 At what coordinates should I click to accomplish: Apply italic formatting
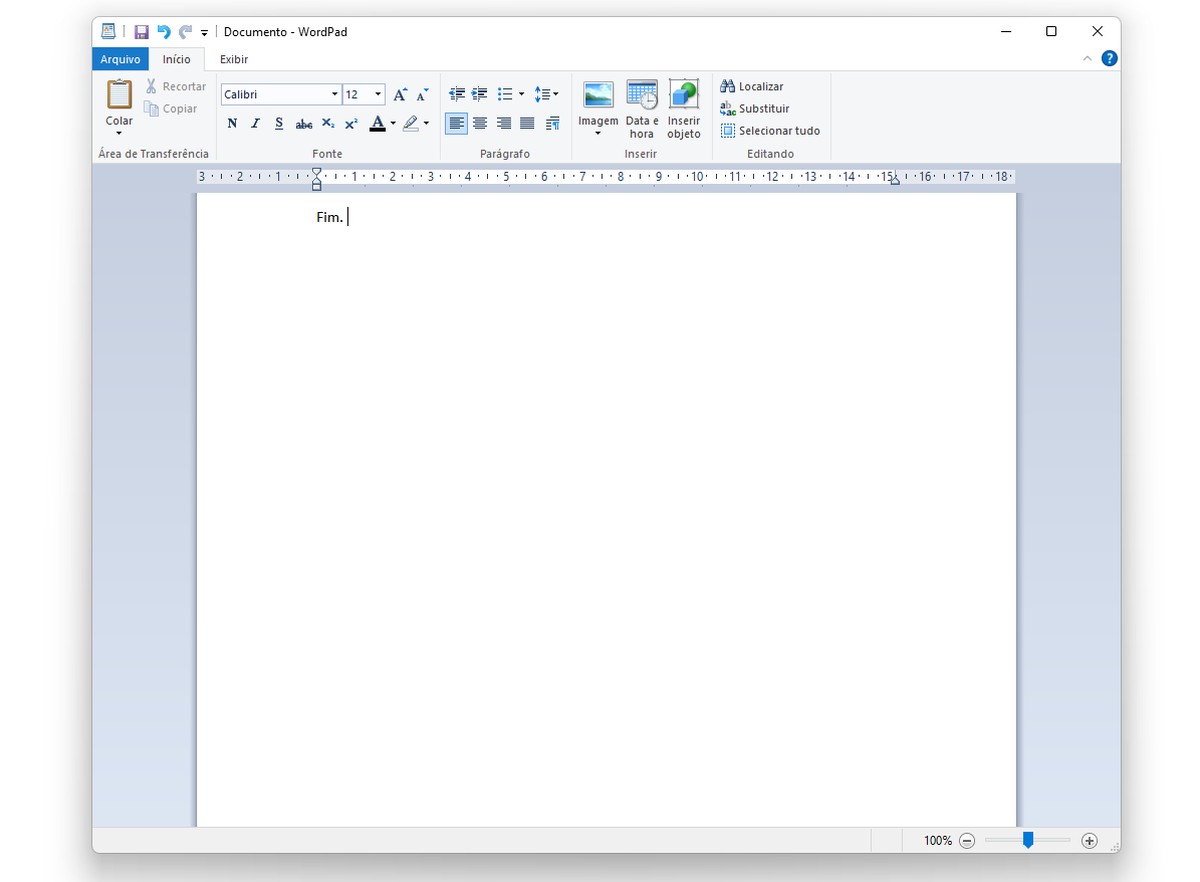tap(255, 123)
